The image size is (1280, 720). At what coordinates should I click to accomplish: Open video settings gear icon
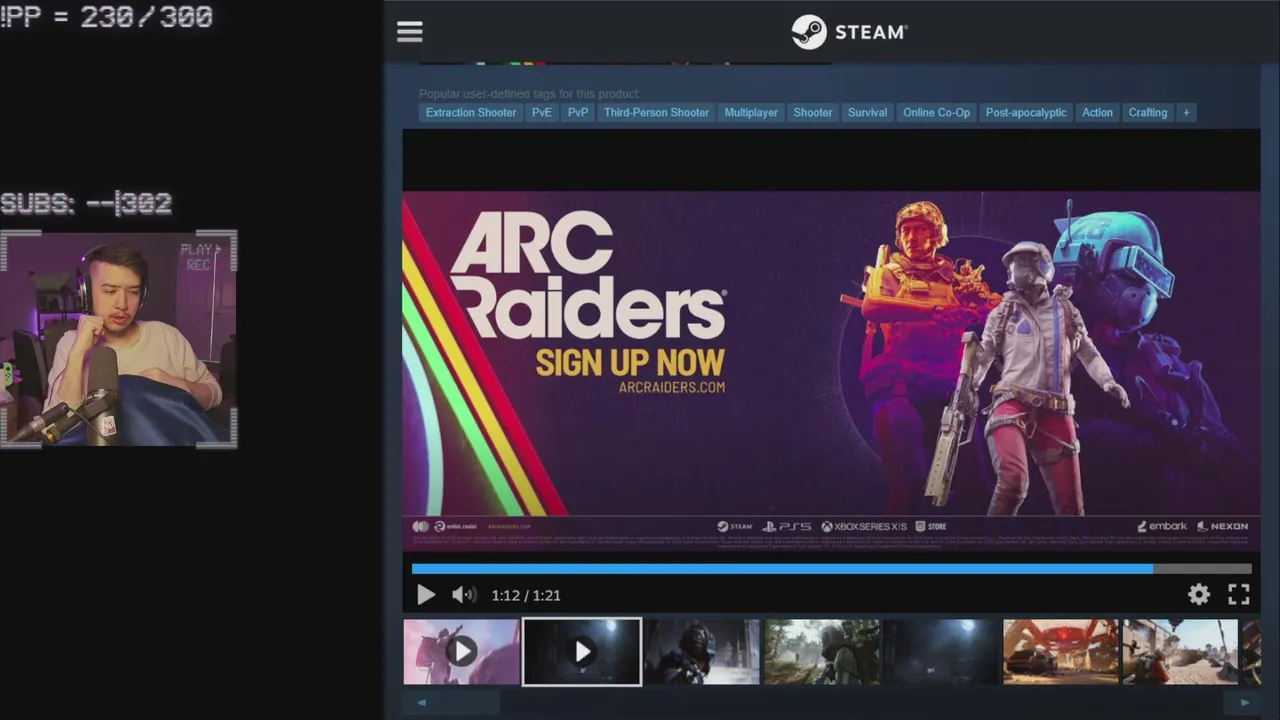click(1198, 595)
